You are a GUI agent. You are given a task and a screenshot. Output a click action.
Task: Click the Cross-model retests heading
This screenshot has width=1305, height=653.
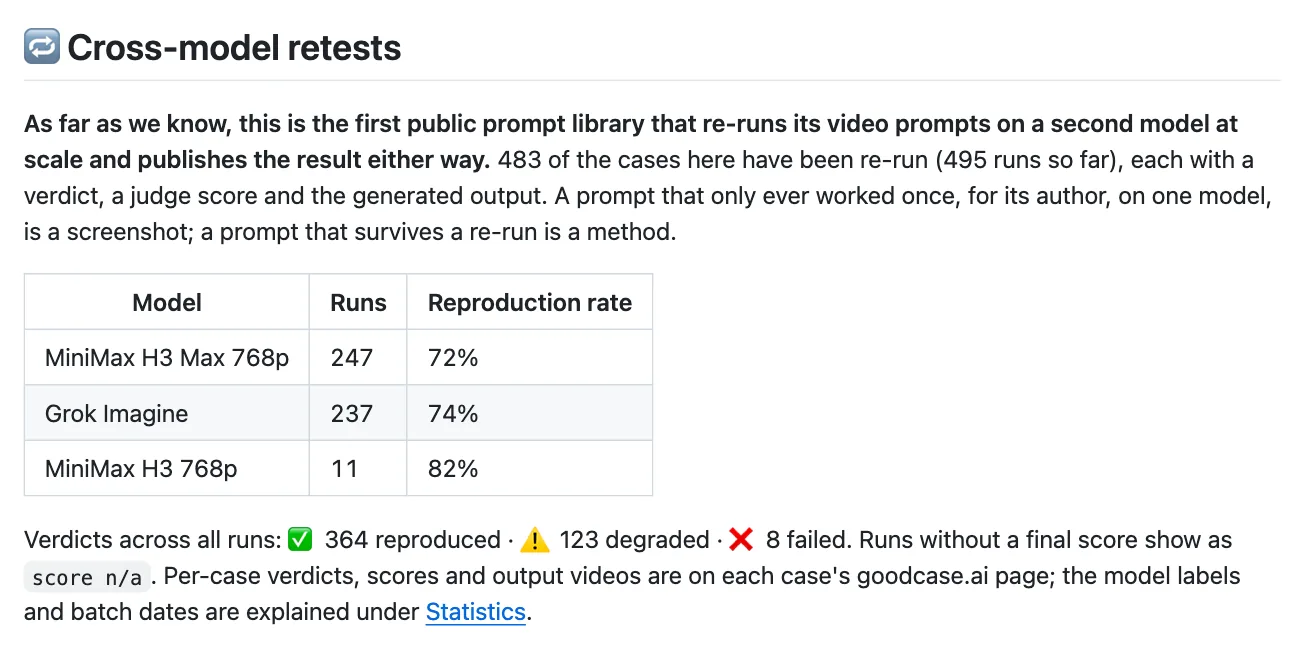pyautogui.click(x=234, y=47)
